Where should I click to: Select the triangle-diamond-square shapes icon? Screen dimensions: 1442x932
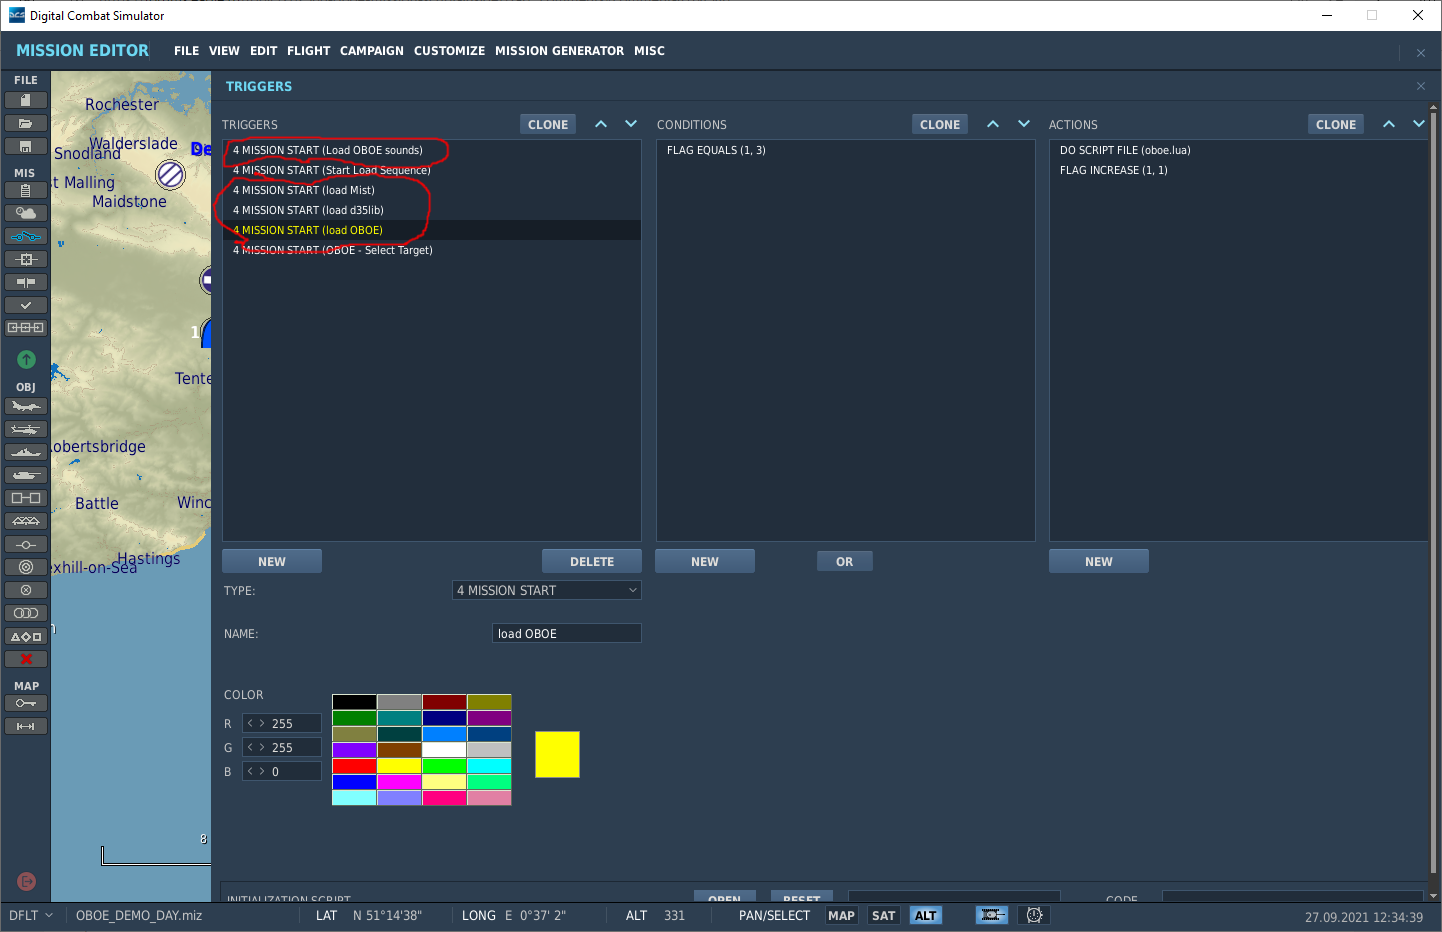click(26, 636)
